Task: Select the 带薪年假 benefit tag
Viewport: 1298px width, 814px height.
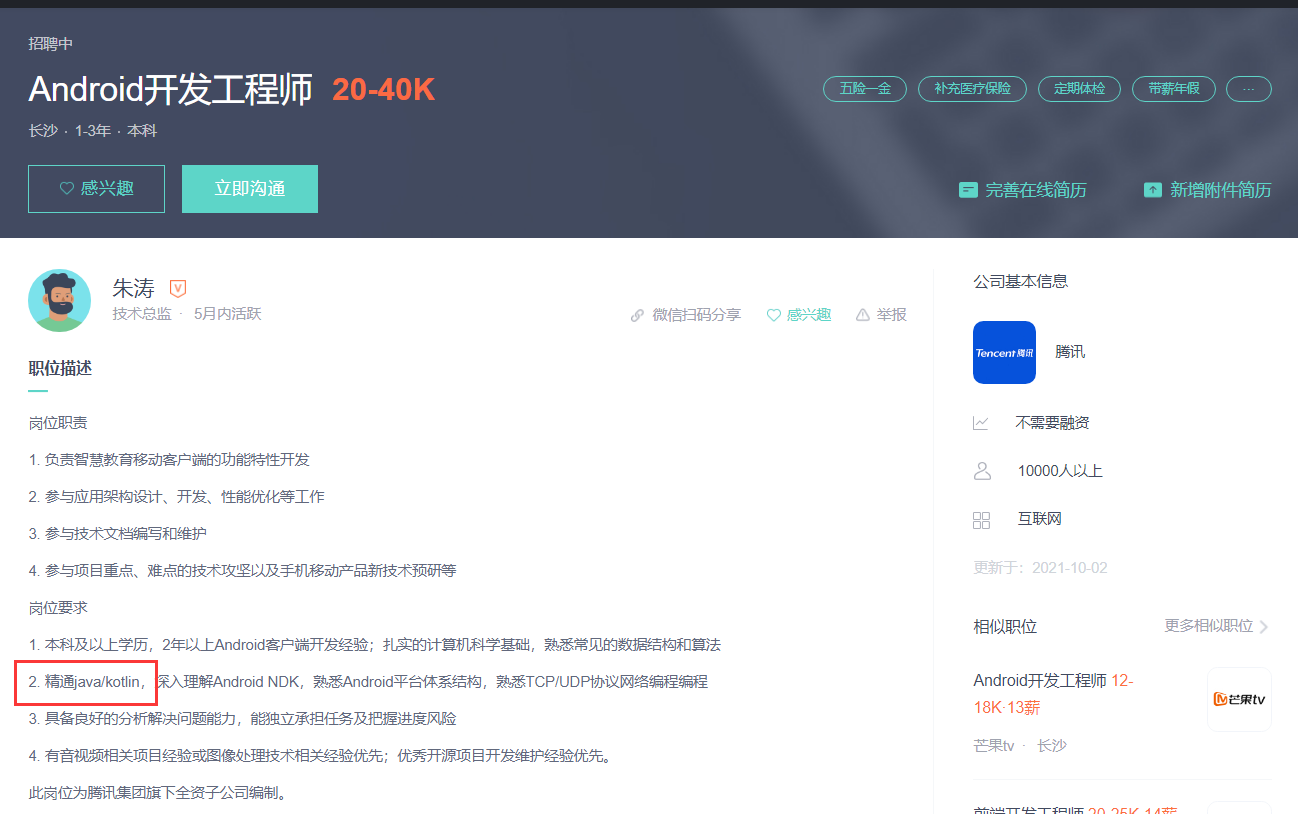Action: pos(1174,89)
